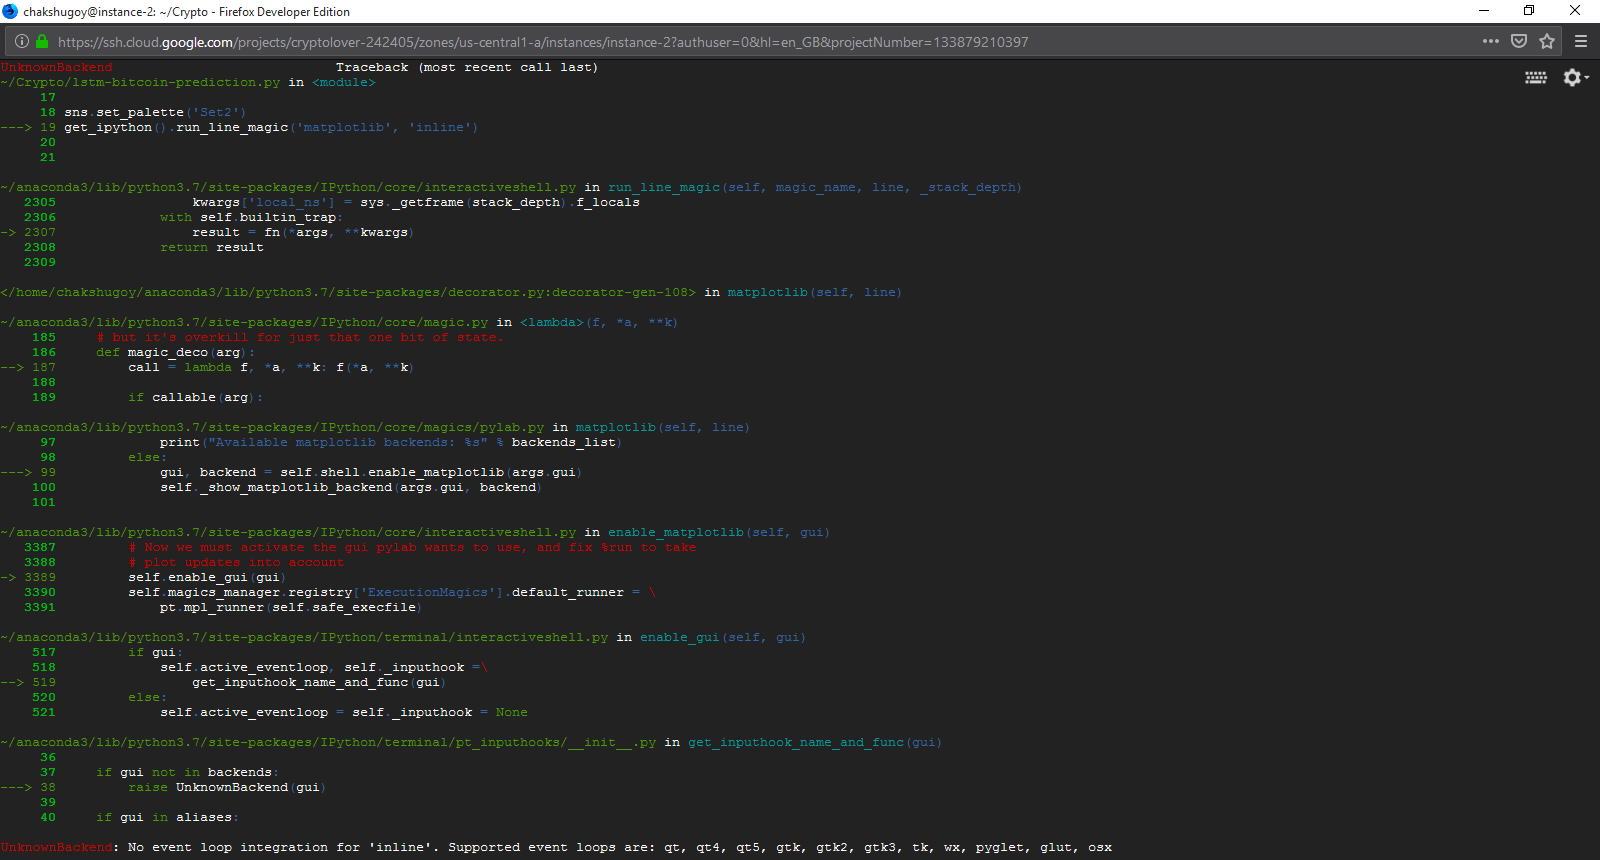Click the 'pt.mpl_runner(self.safe_execfile)' line
The height and width of the screenshot is (860, 1600).
pos(291,607)
